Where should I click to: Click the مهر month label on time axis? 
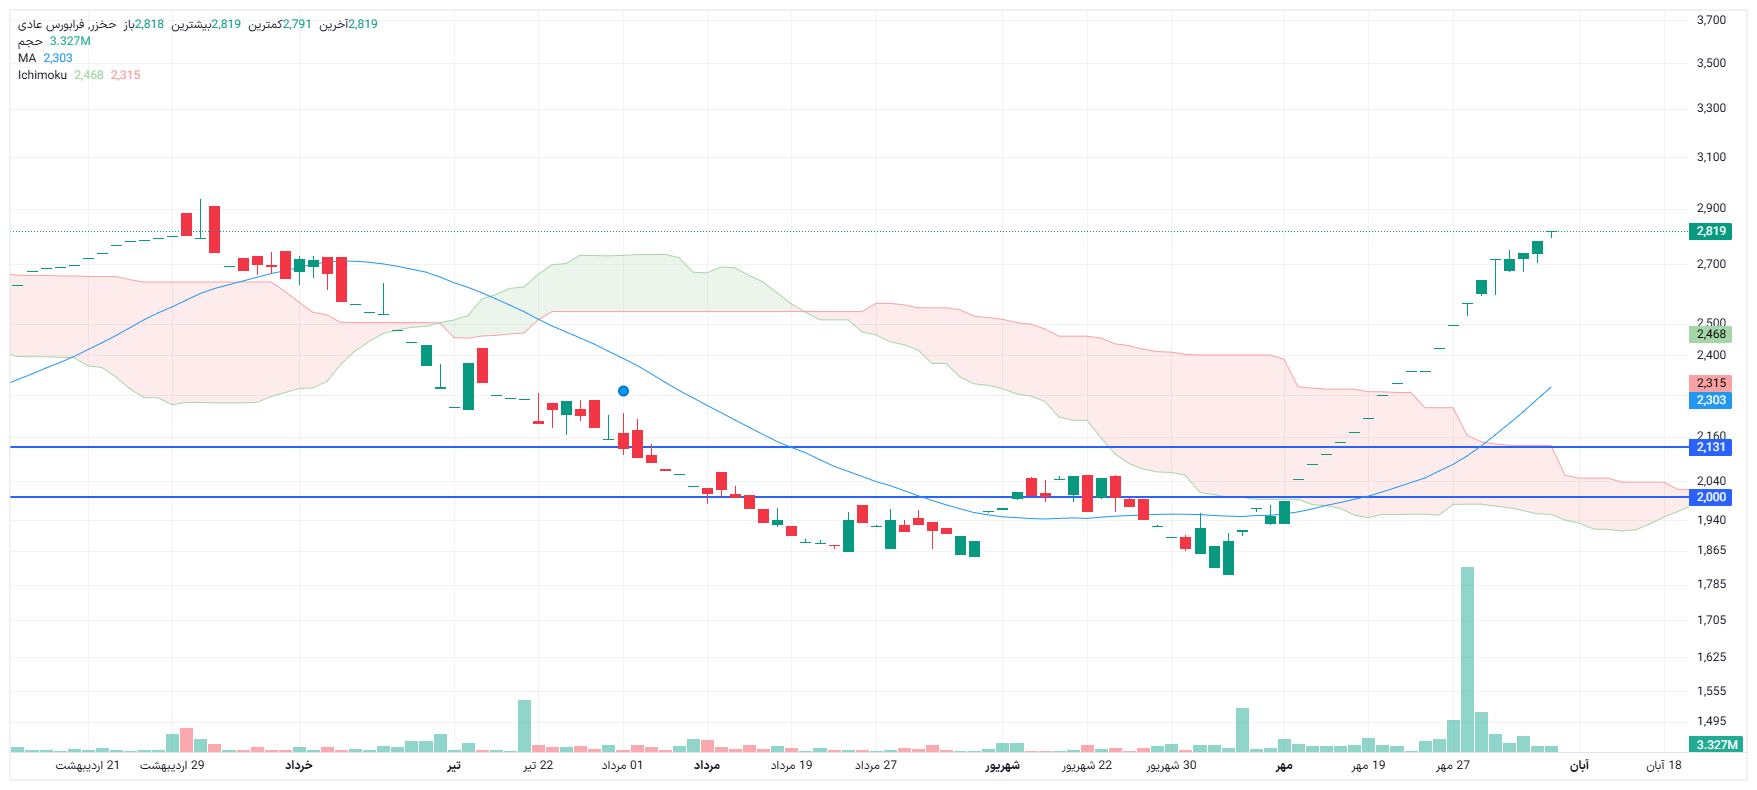pos(1284,766)
